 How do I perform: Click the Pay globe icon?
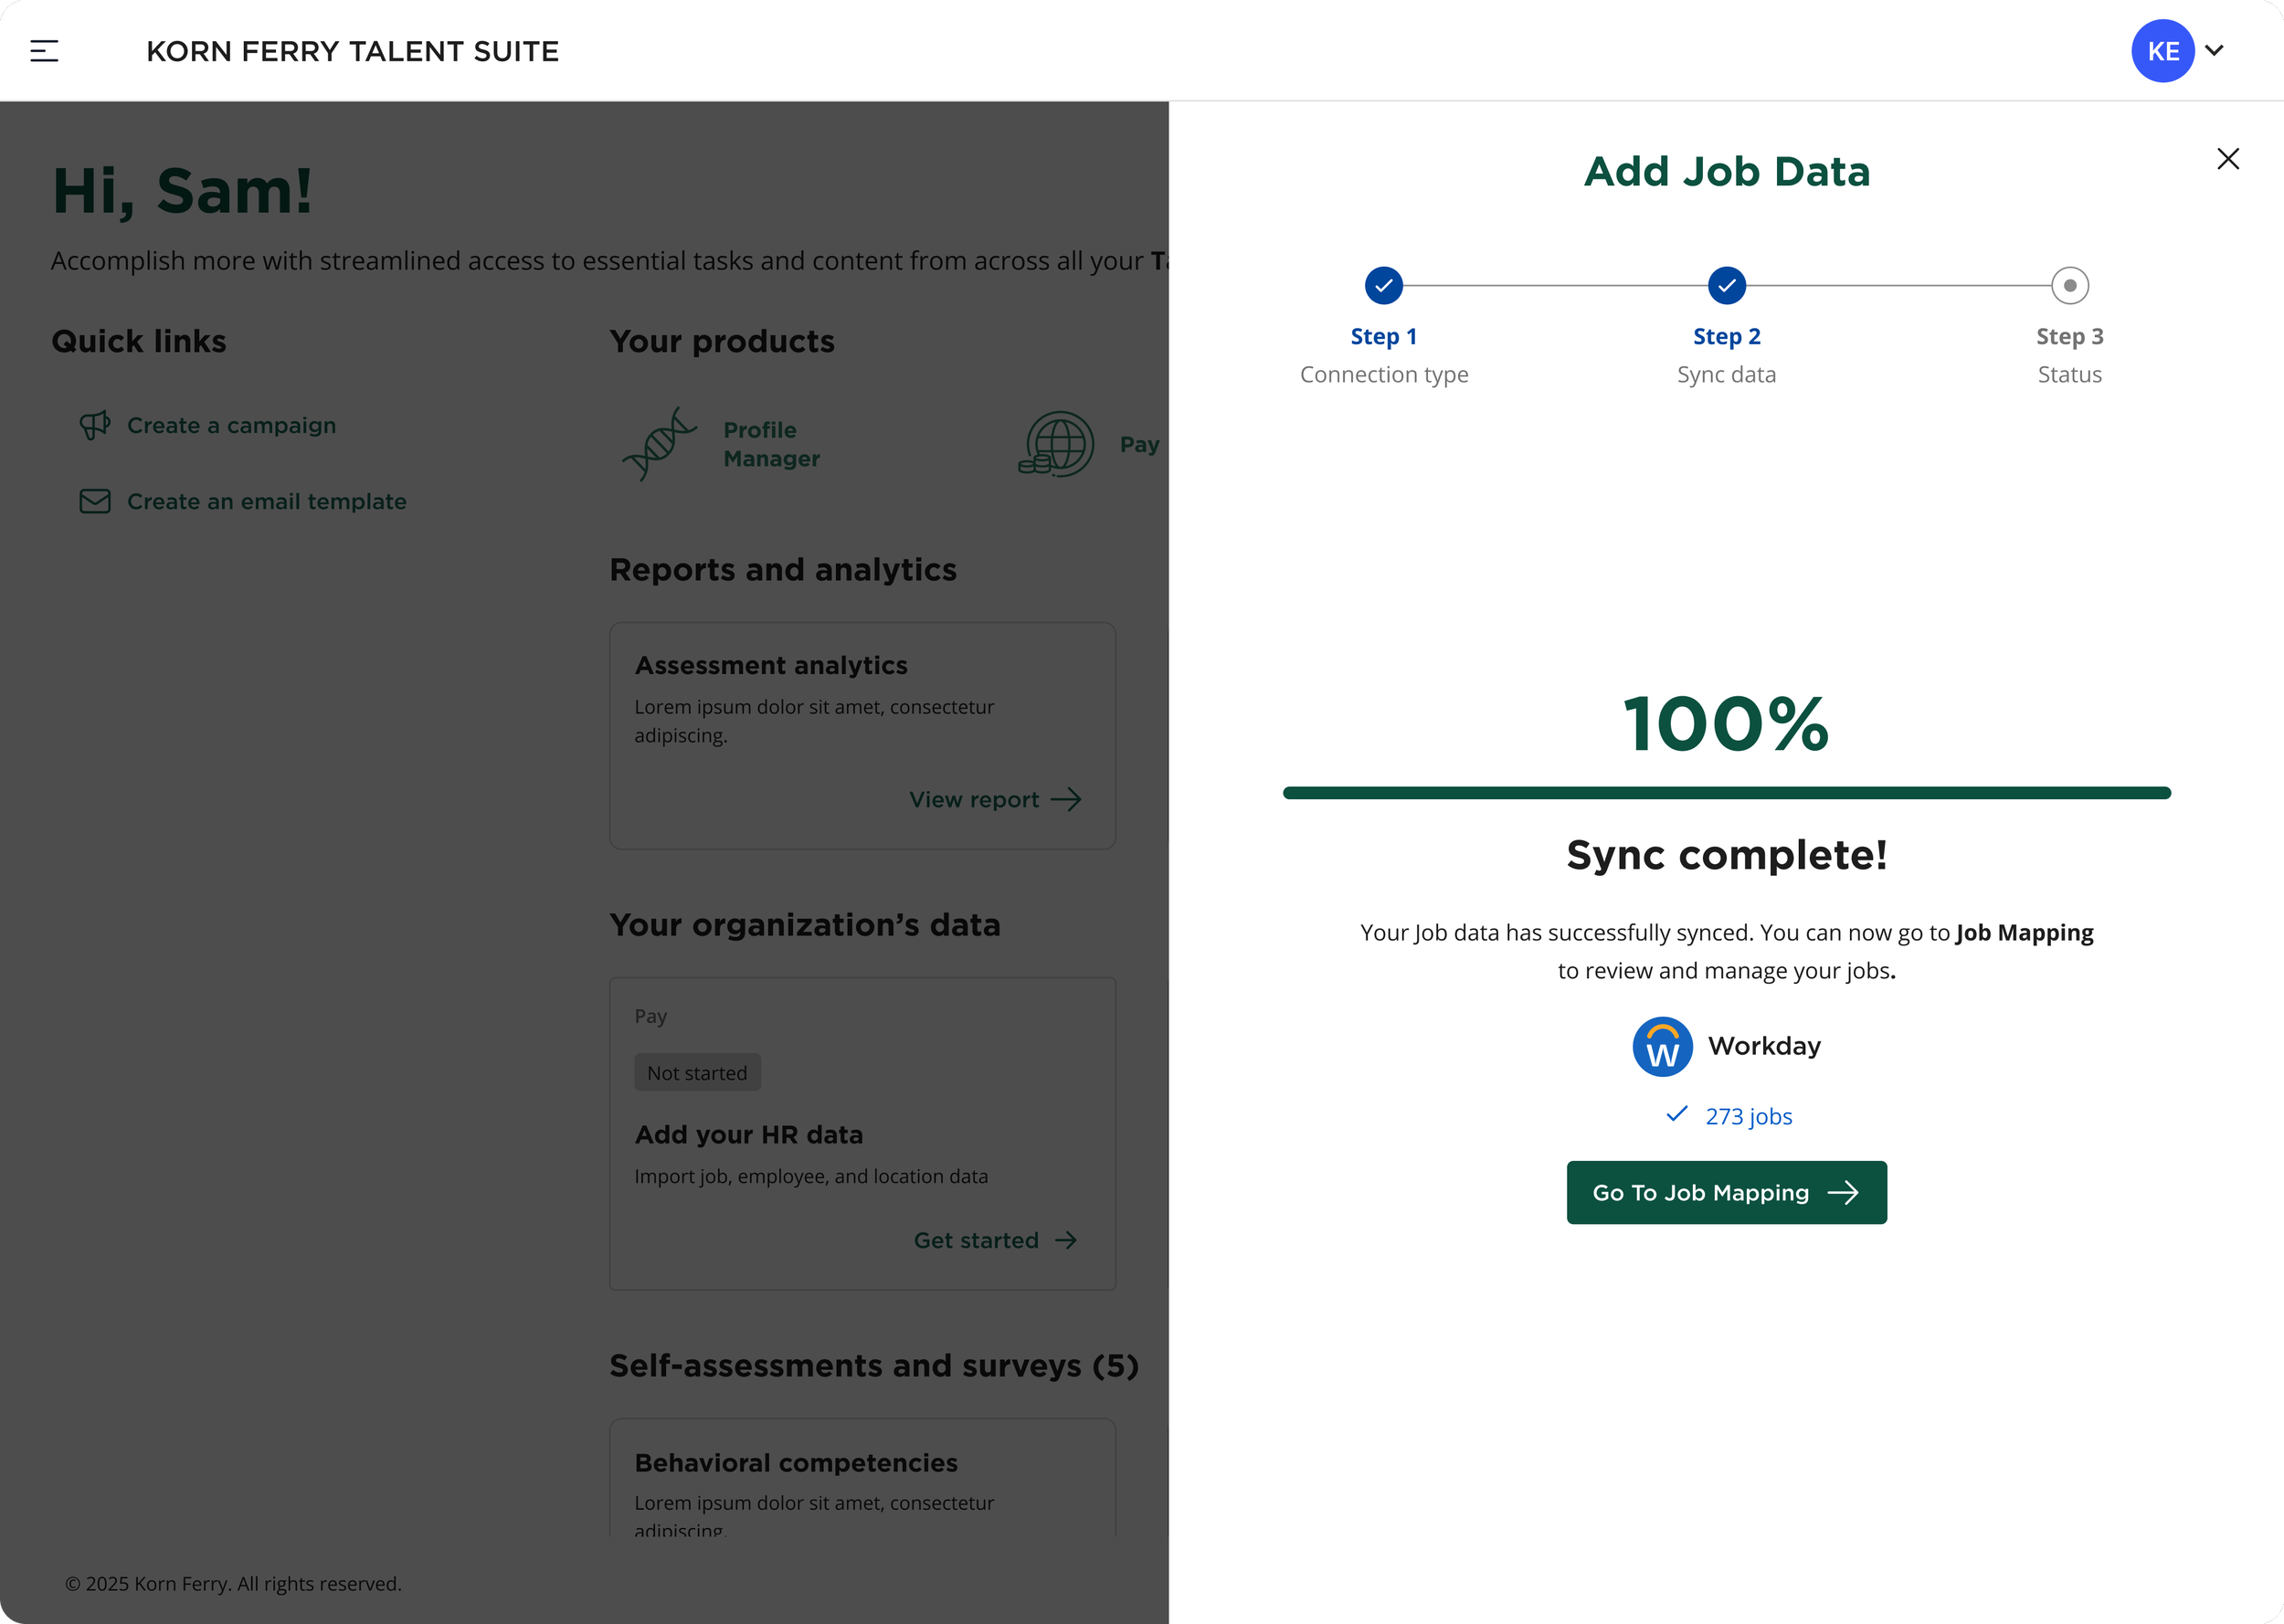1056,444
